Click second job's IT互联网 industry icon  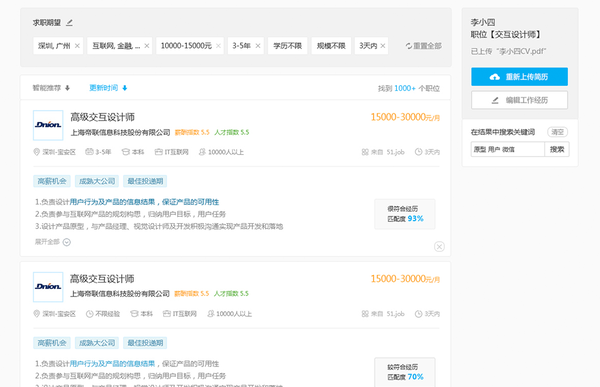pos(166,314)
